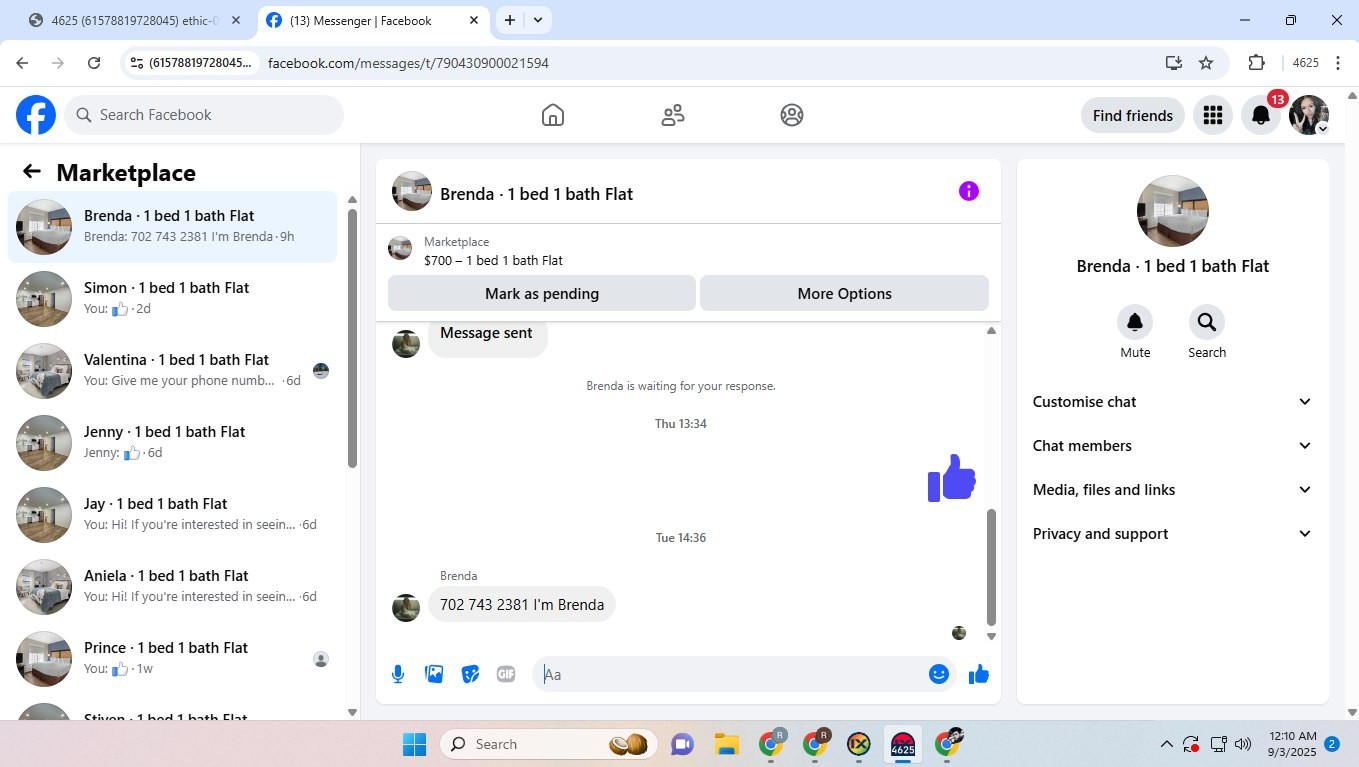The width and height of the screenshot is (1359, 767).
Task: Click the browser address bar URL
Action: (408, 63)
